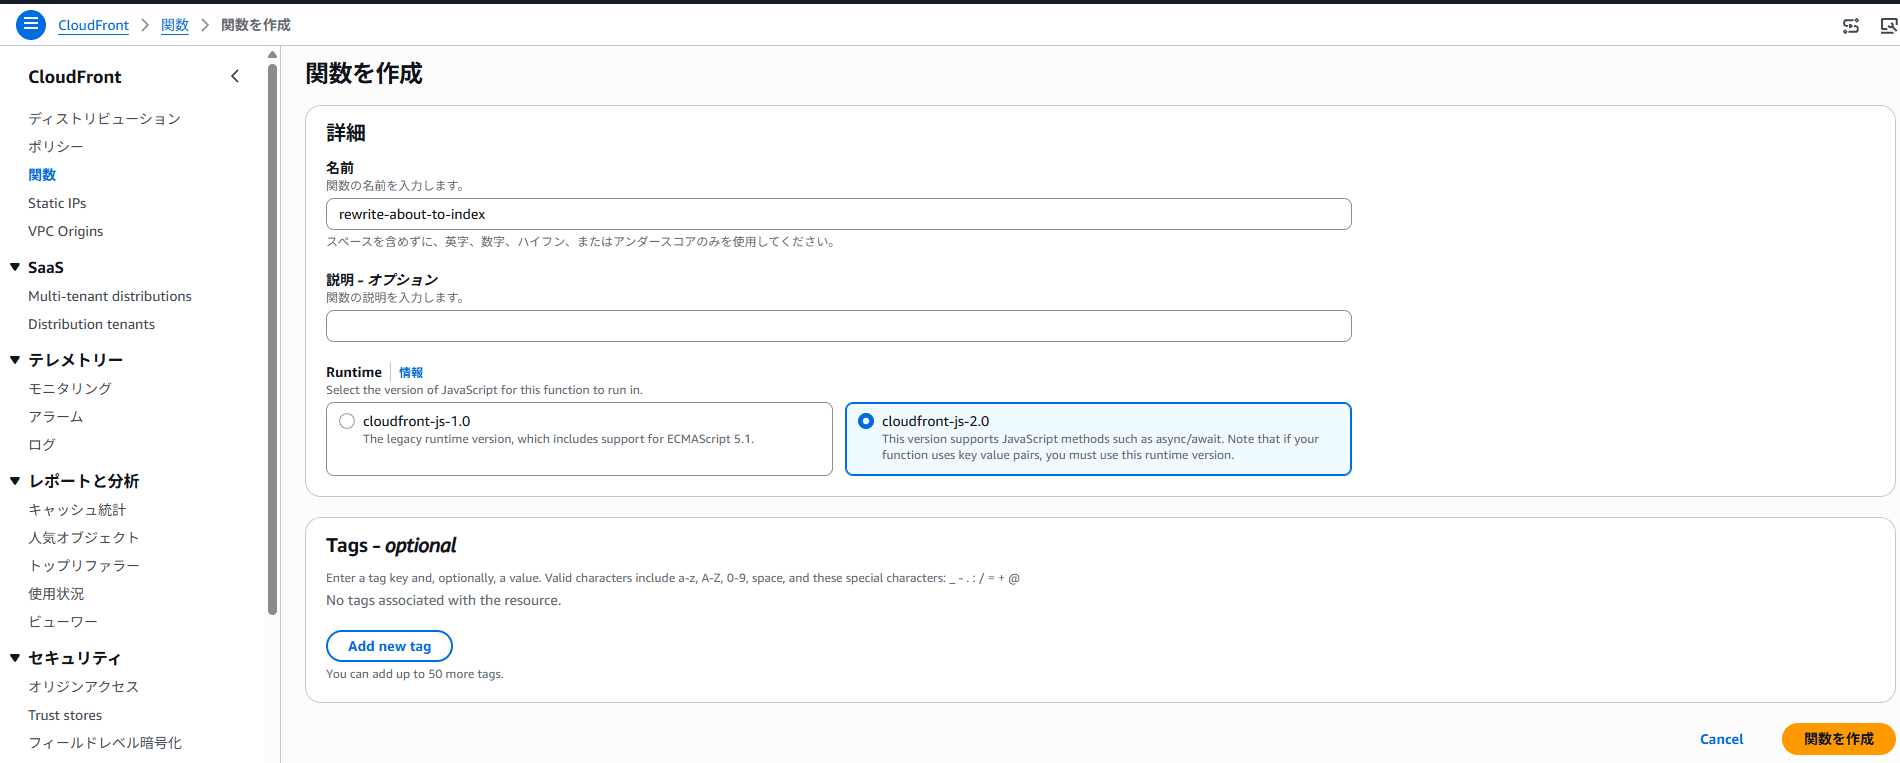This screenshot has width=1900, height=763.
Task: Open ディストリビューション in the sidebar
Action: point(104,119)
